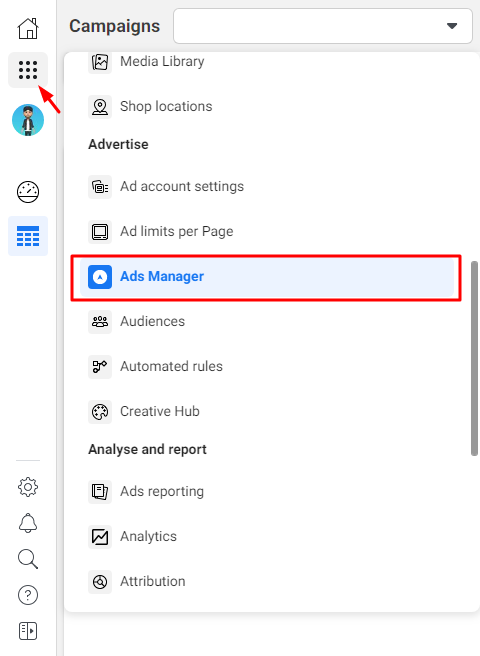Screen dimensions: 480x656
Task: Click the Analytics chart icon
Action: [x=100, y=537]
